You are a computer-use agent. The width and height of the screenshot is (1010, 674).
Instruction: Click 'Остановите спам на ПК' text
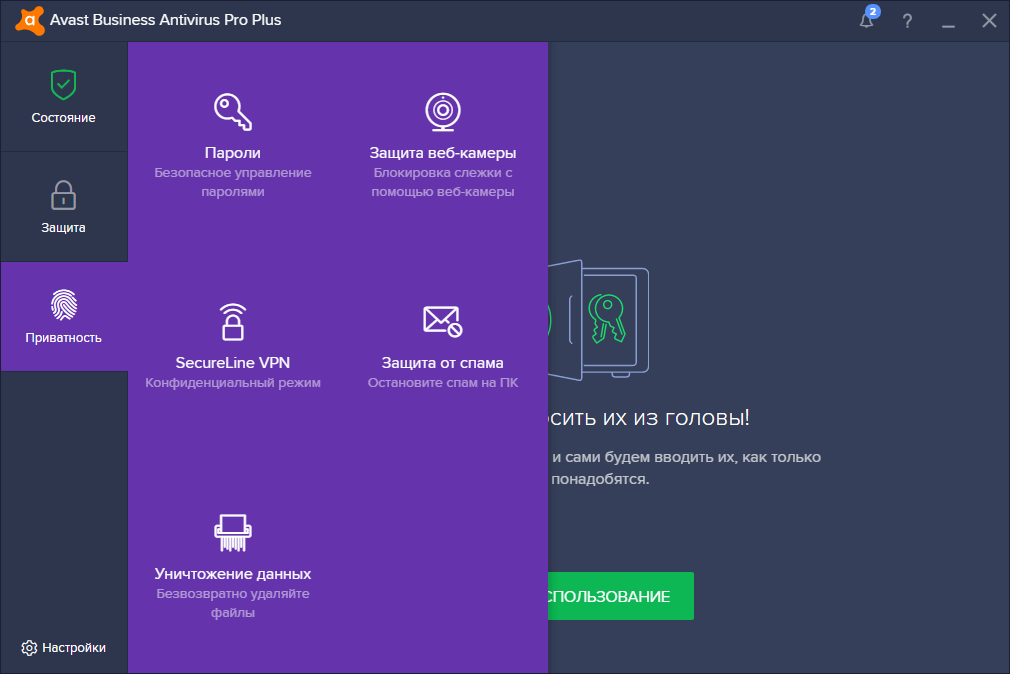tap(443, 383)
